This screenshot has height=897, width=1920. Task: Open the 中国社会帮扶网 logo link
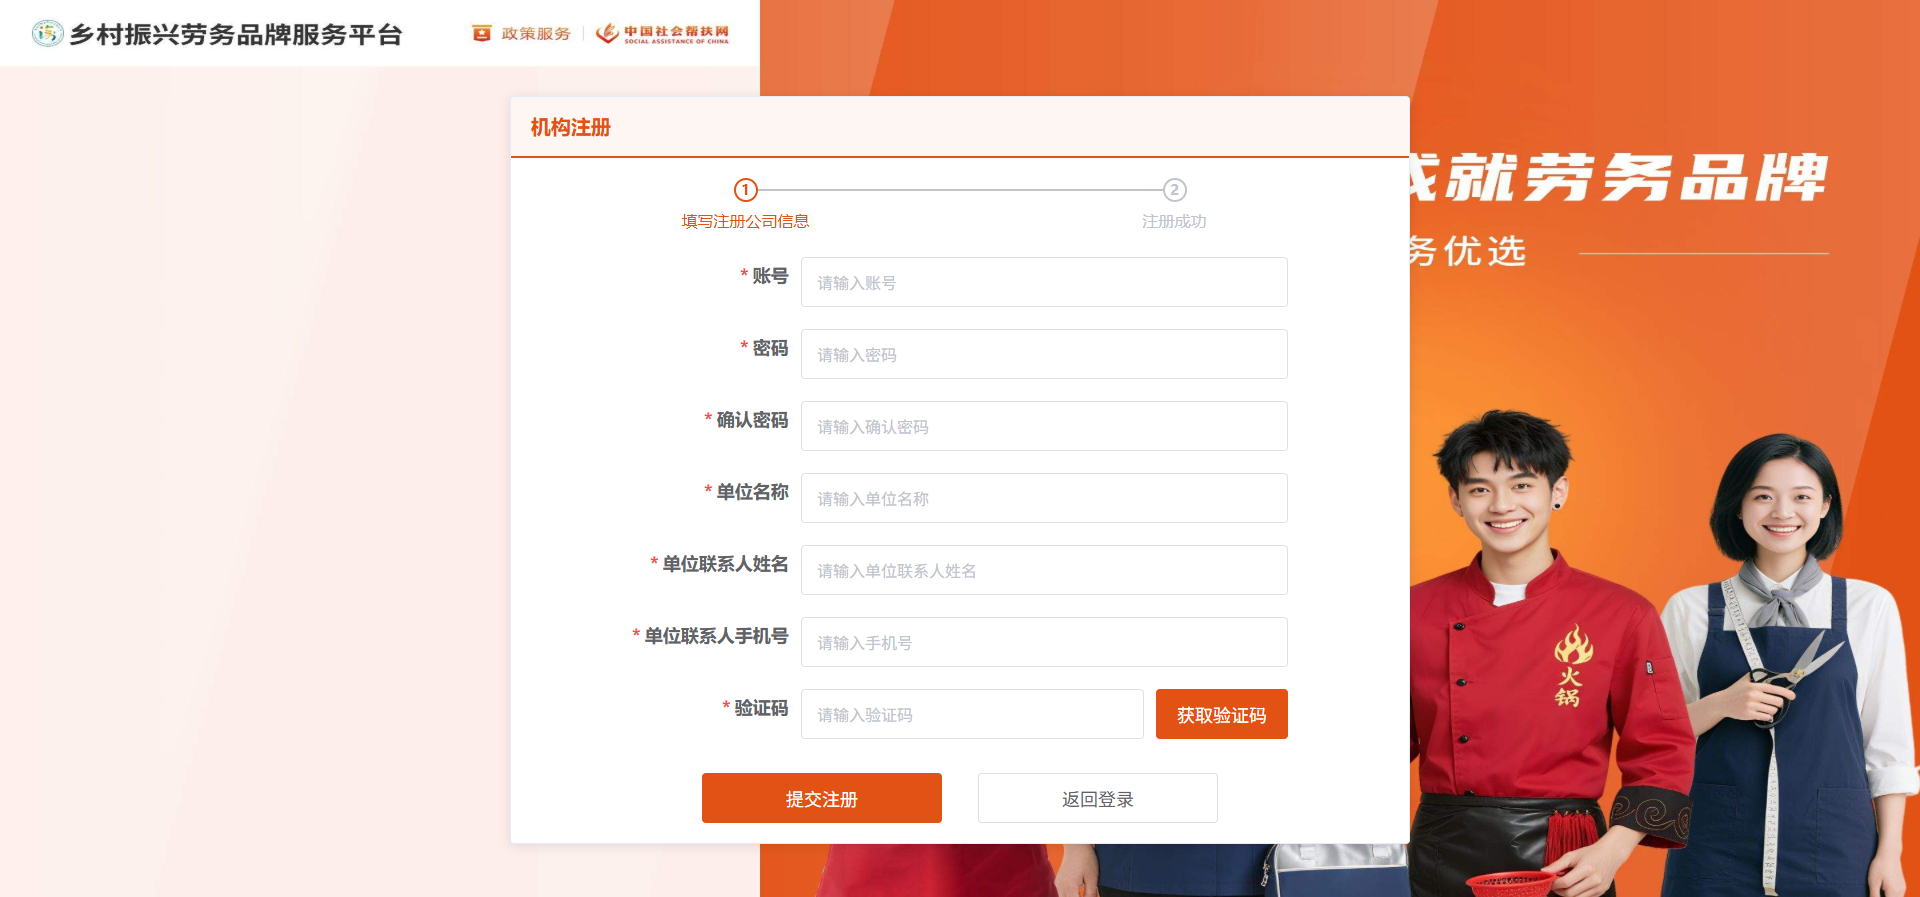[662, 34]
